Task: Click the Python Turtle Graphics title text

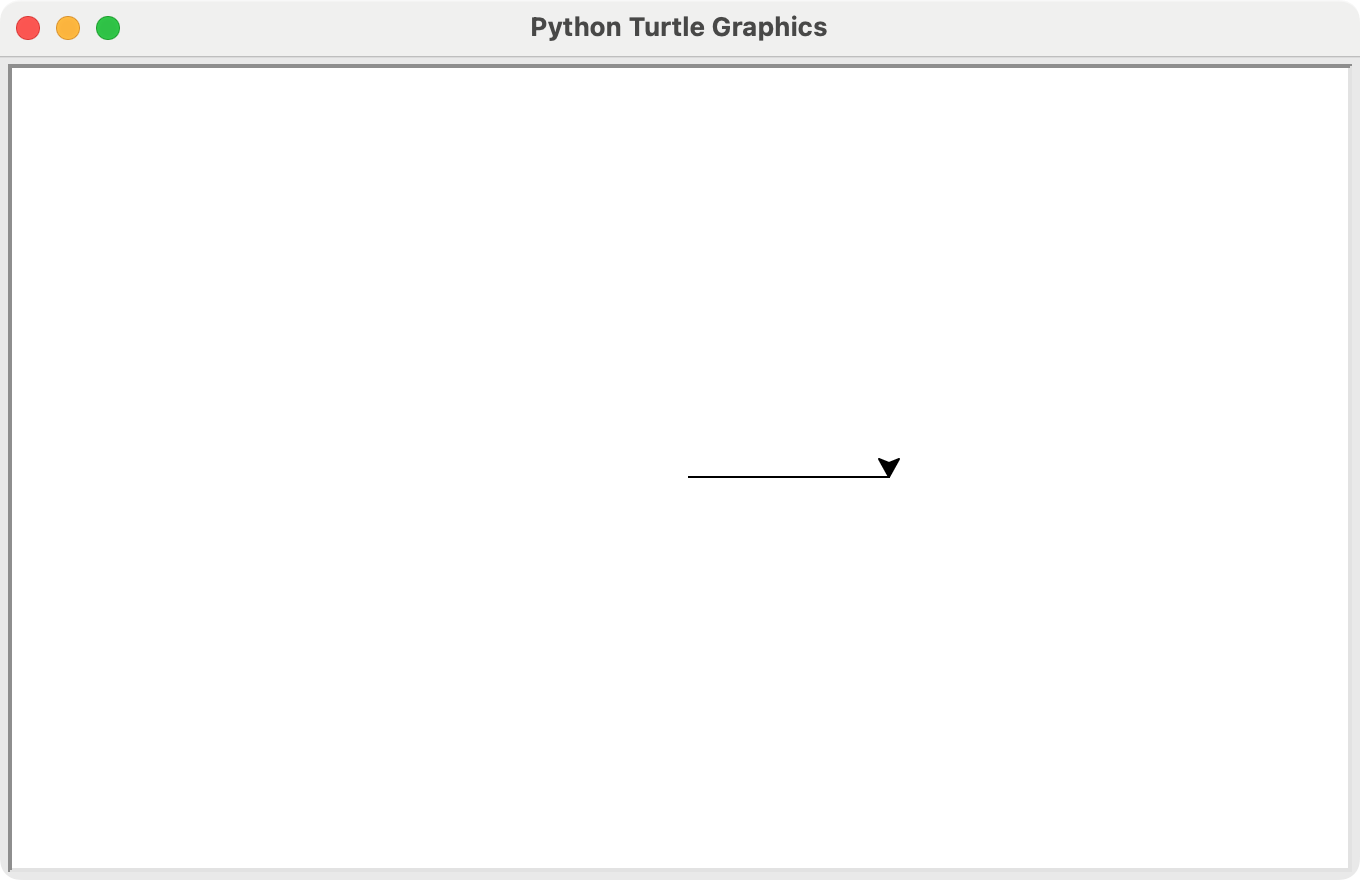Action: [x=680, y=27]
